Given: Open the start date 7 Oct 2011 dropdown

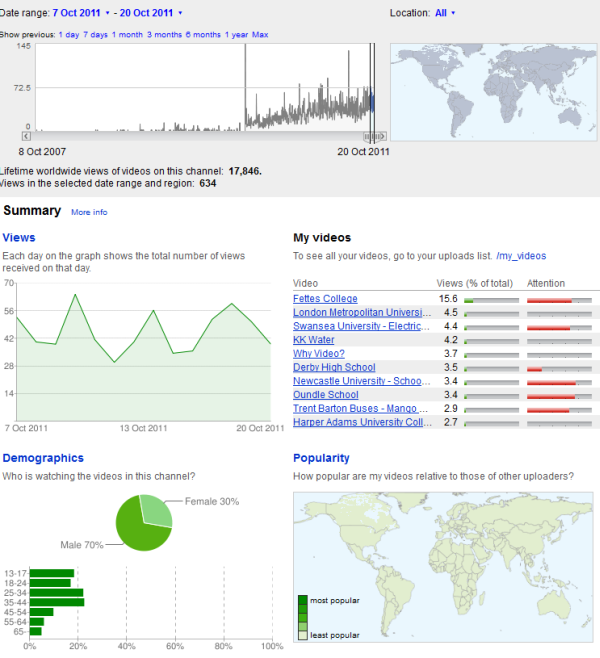Looking at the screenshot, I should 81,13.
